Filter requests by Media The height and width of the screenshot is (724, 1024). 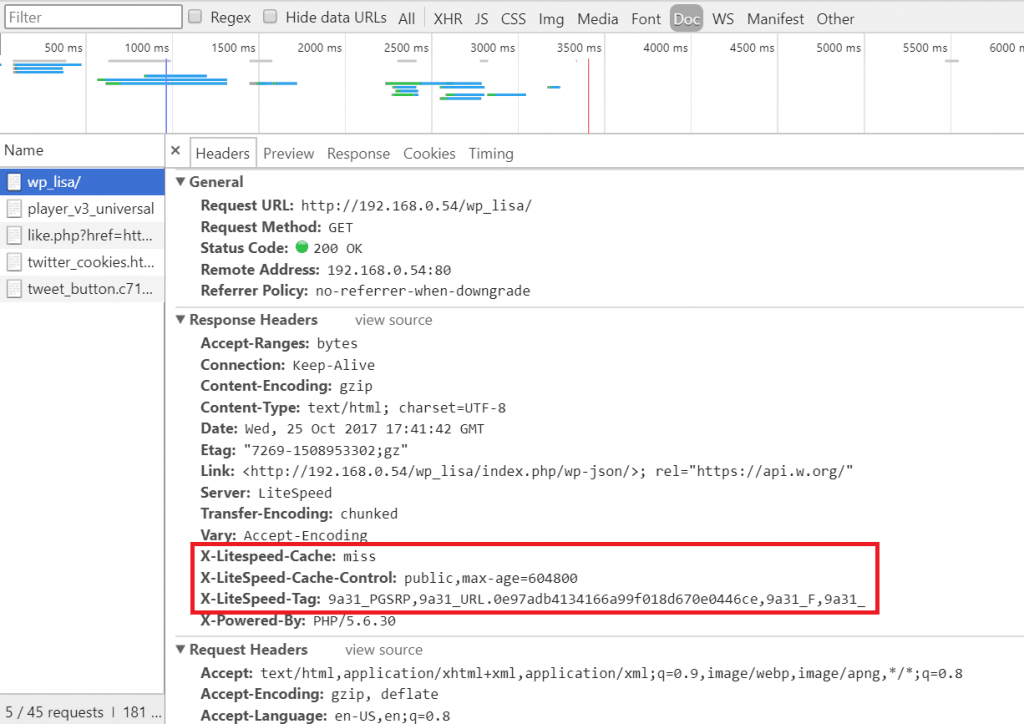[598, 19]
